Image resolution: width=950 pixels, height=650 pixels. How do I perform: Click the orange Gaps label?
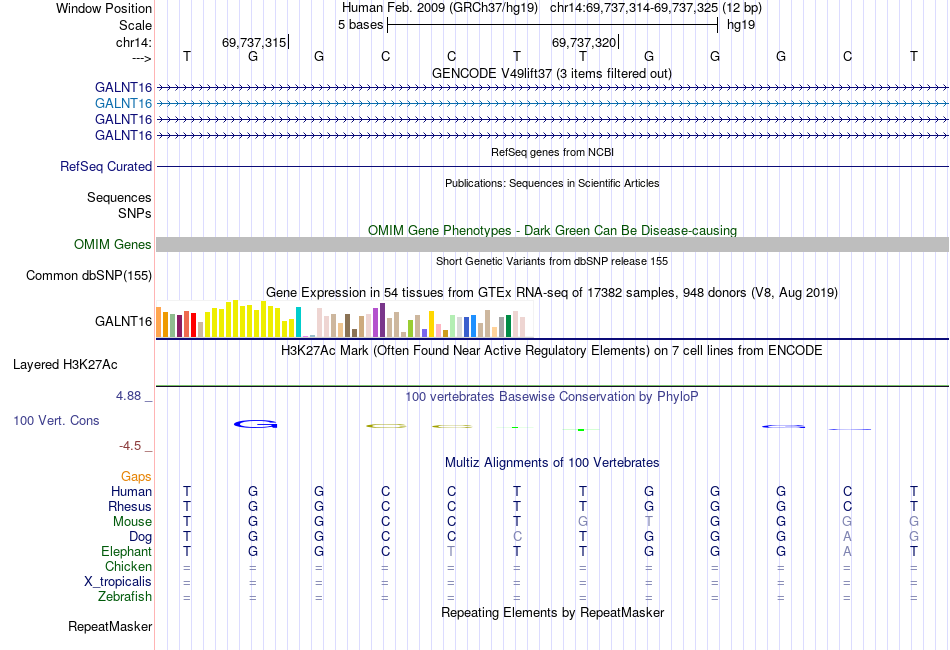pyautogui.click(x=136, y=477)
